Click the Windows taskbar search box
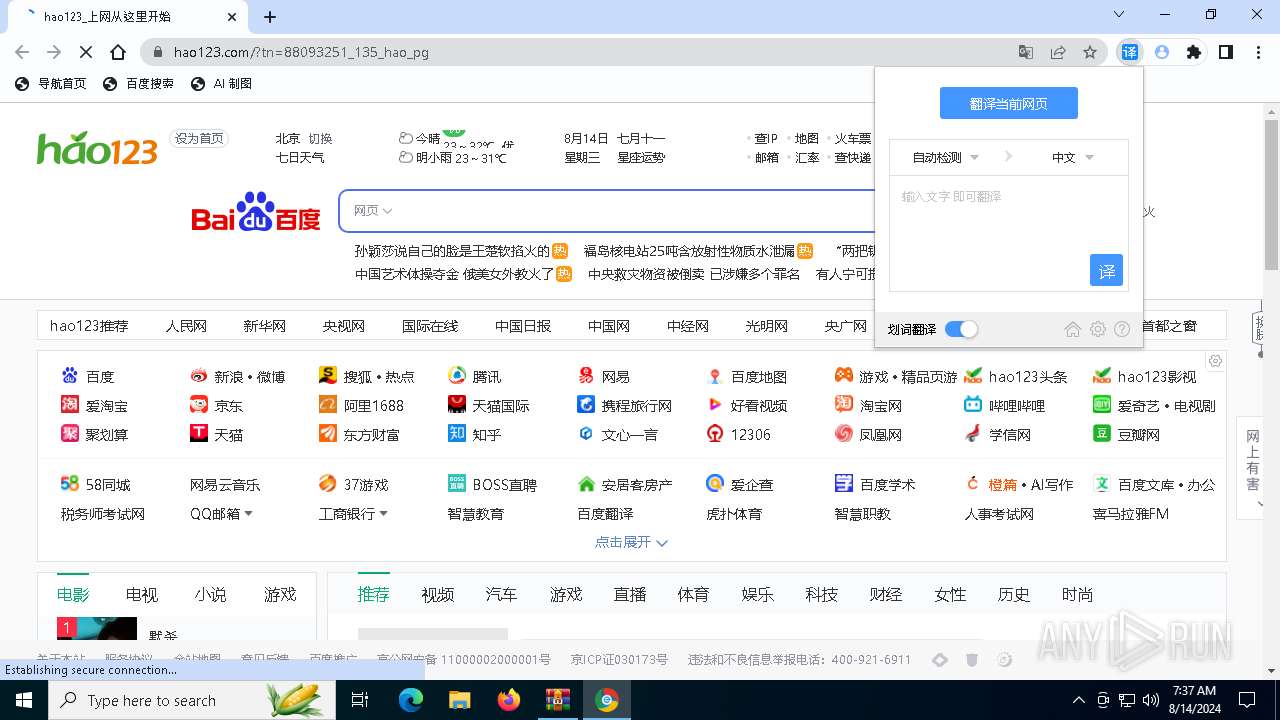This screenshot has width=1280, height=720. coord(192,700)
